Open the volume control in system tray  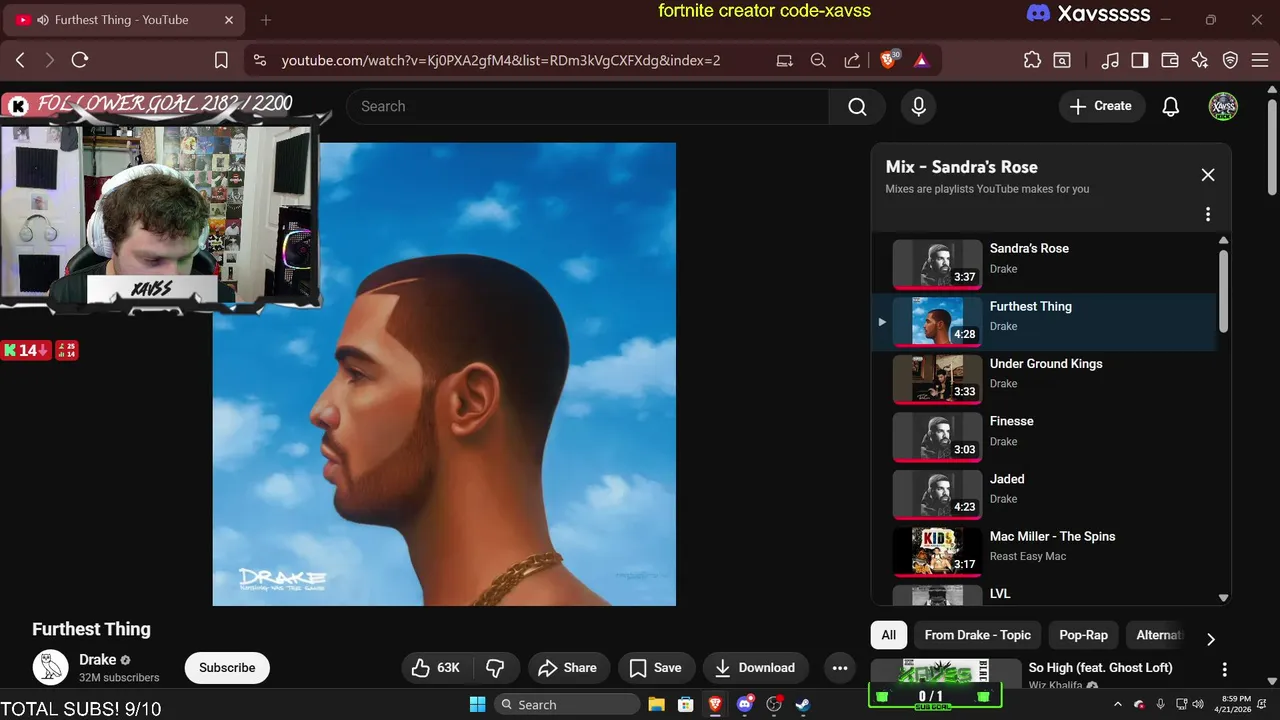coord(1198,704)
